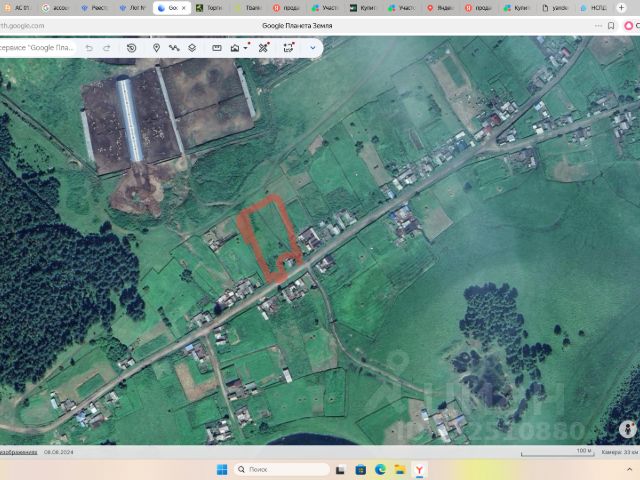This screenshot has width=640, height=480.
Task: Open the map layers stack icon
Action: [192, 48]
